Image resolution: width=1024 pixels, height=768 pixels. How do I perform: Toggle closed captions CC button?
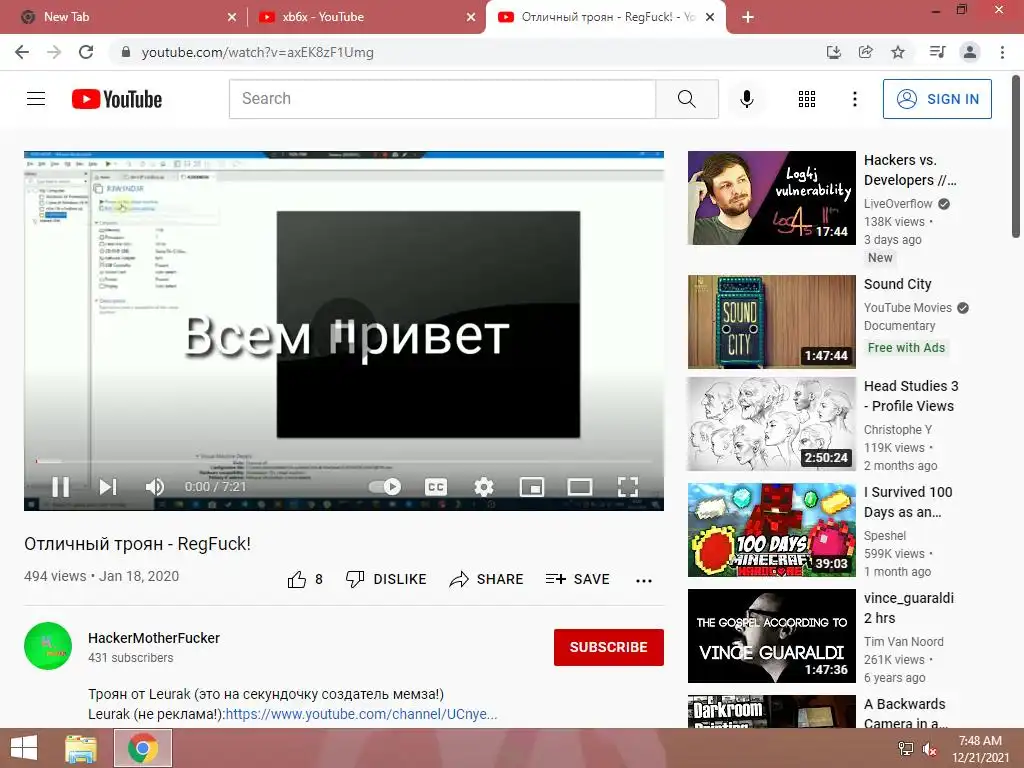coord(436,487)
